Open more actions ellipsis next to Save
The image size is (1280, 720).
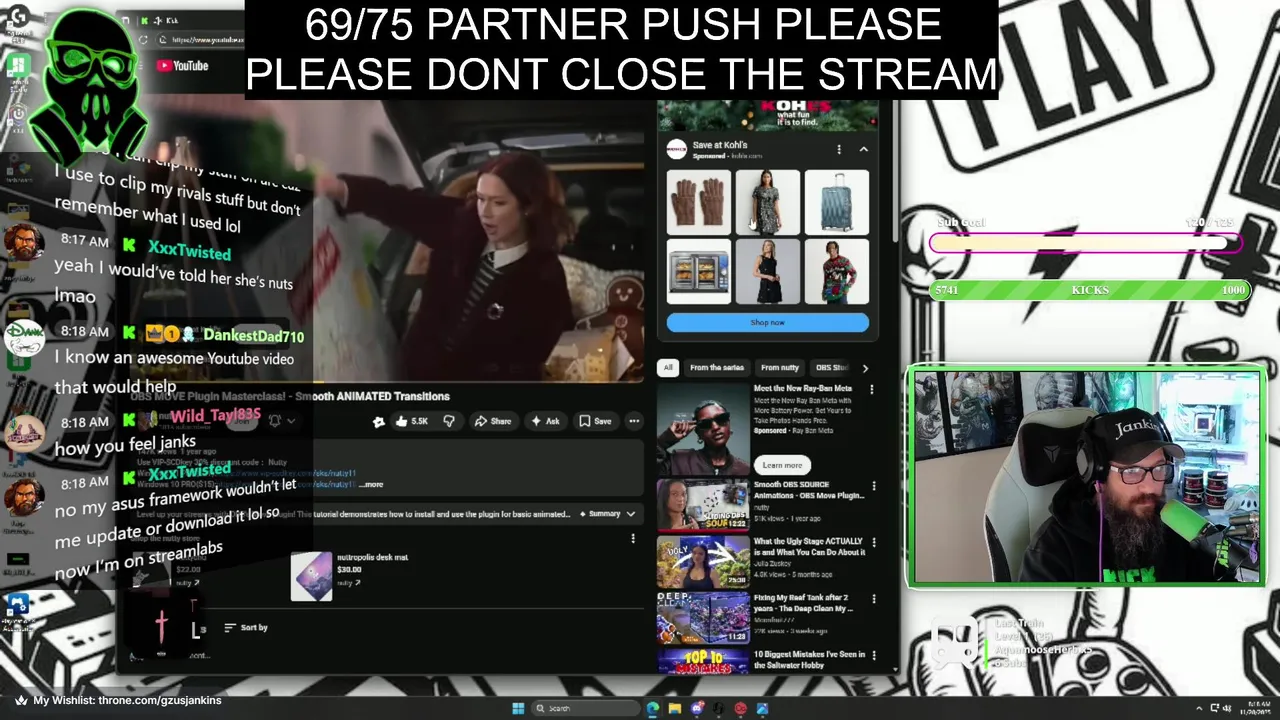634,421
